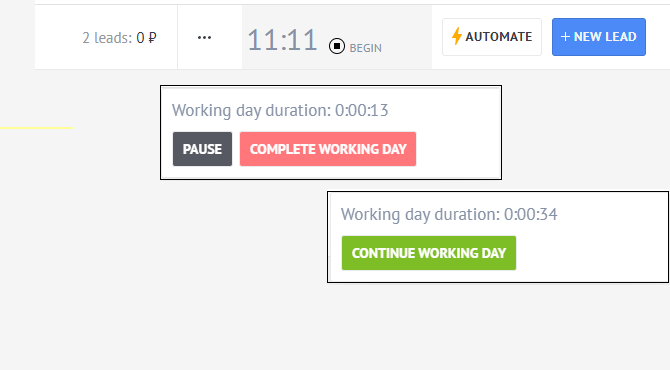Create a lead with NEW LEAD button
Screen dimensions: 670x370
[599, 37]
